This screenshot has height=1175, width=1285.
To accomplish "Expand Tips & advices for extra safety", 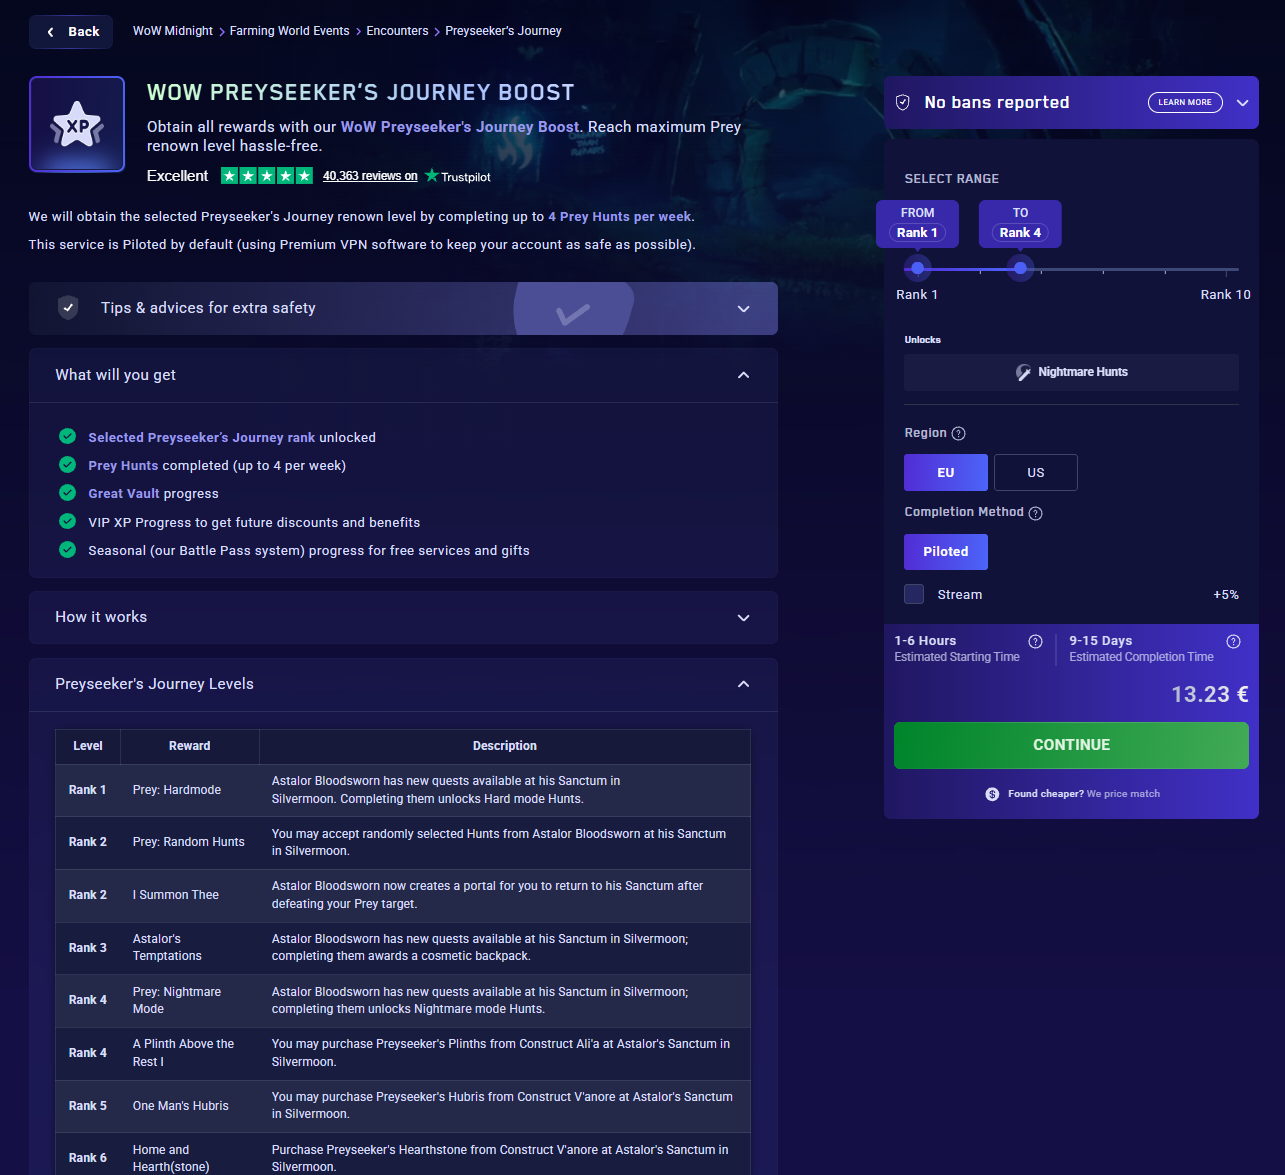I will point(403,308).
